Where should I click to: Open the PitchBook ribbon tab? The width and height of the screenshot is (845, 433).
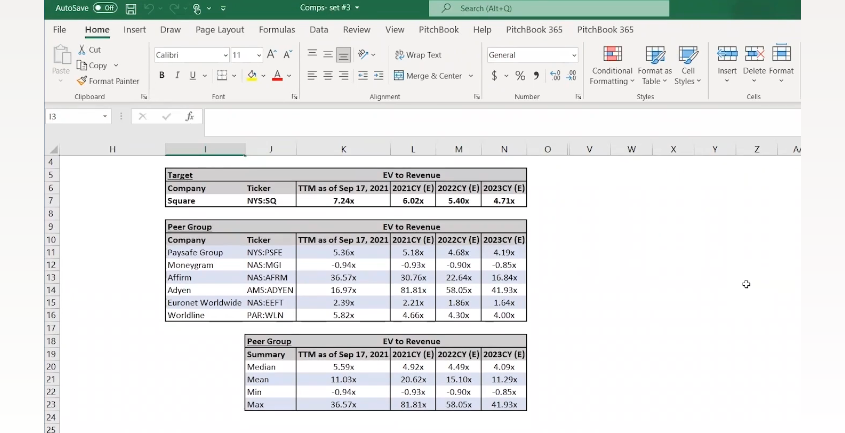pos(439,30)
